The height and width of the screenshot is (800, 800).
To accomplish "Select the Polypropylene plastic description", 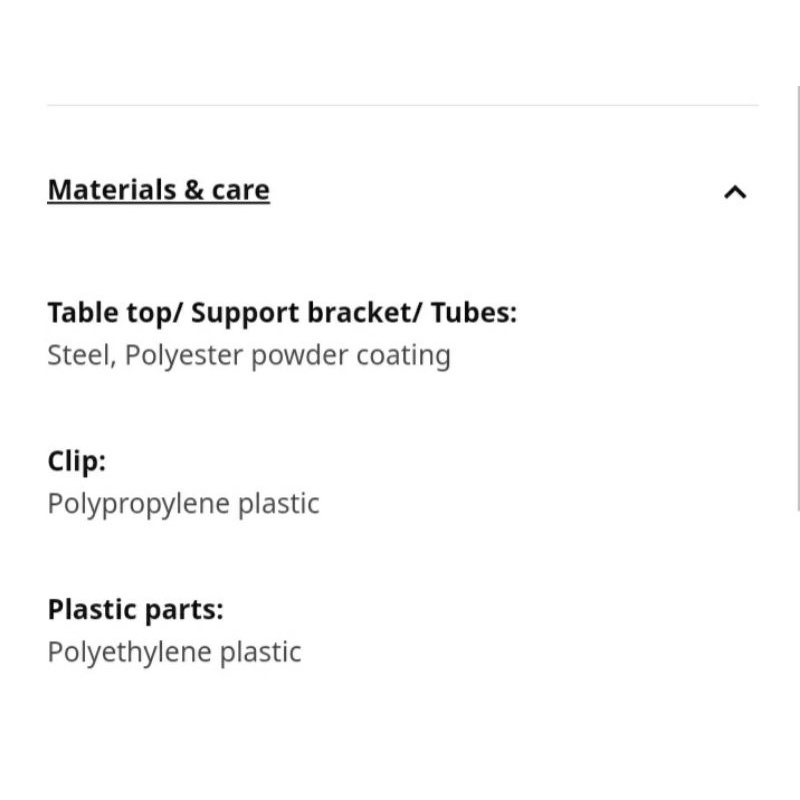I will click(x=183, y=502).
